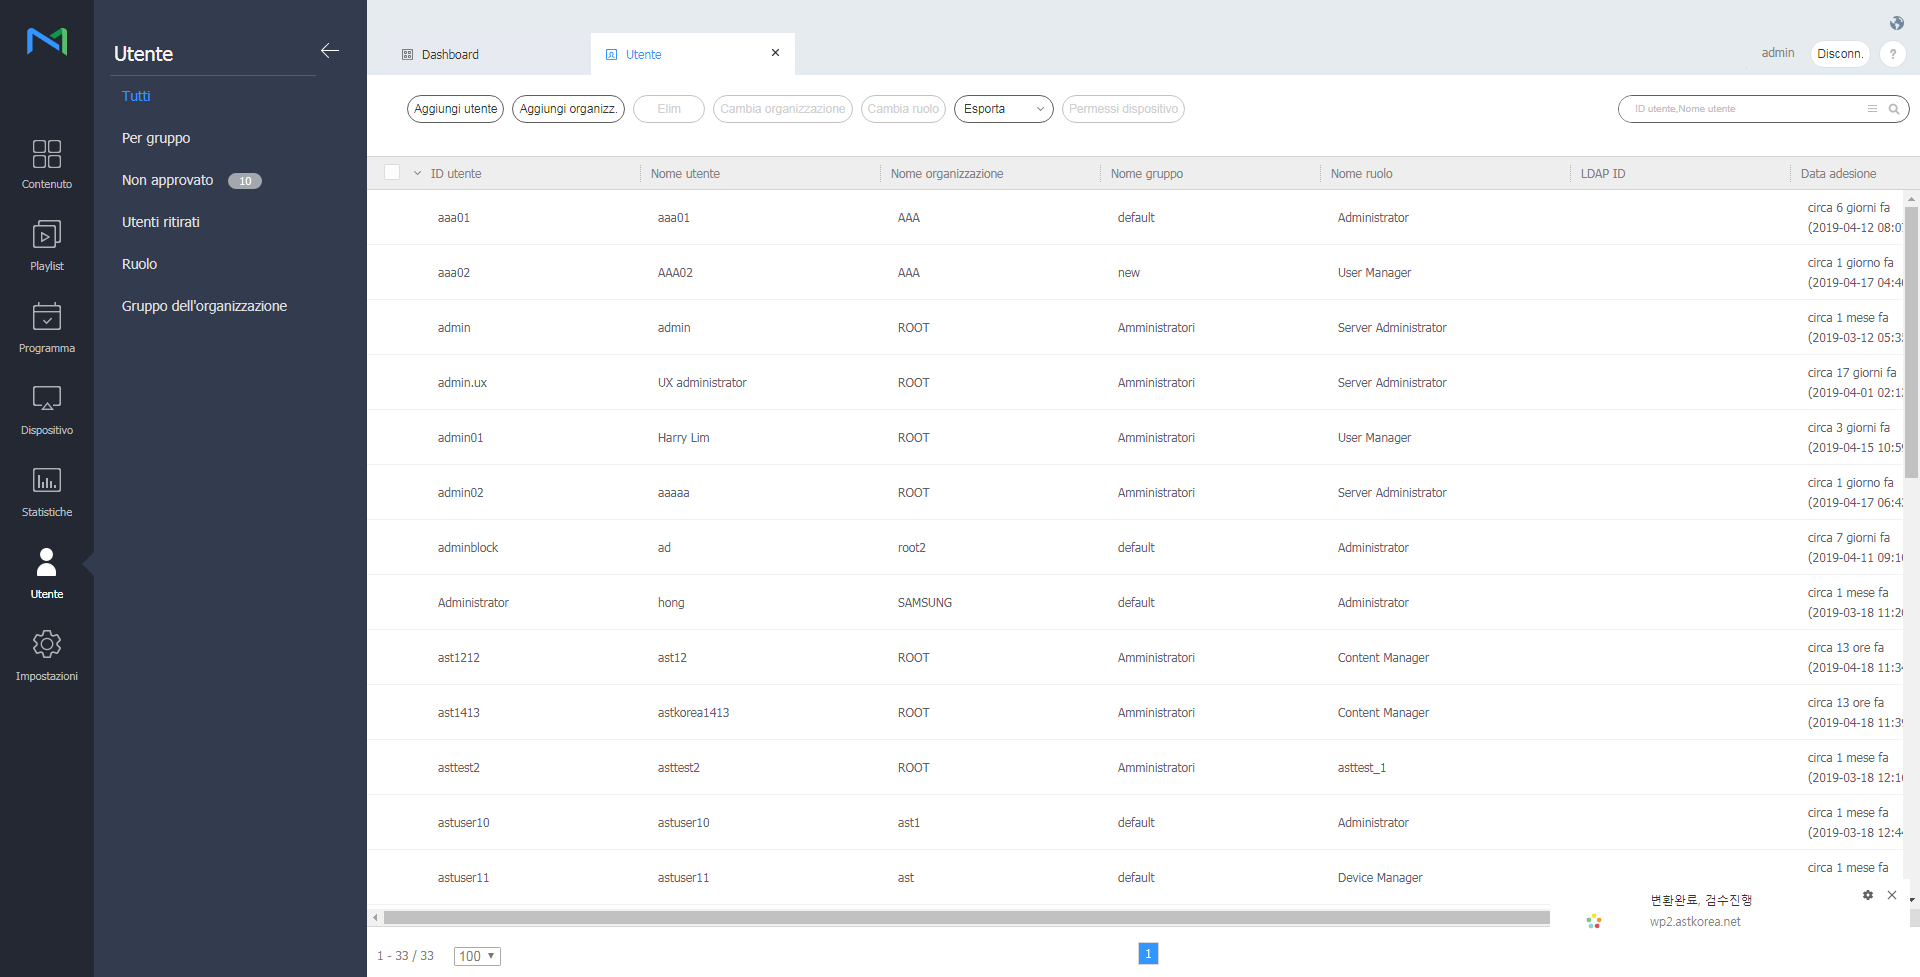Toggle the select-all users checkbox

(392, 173)
